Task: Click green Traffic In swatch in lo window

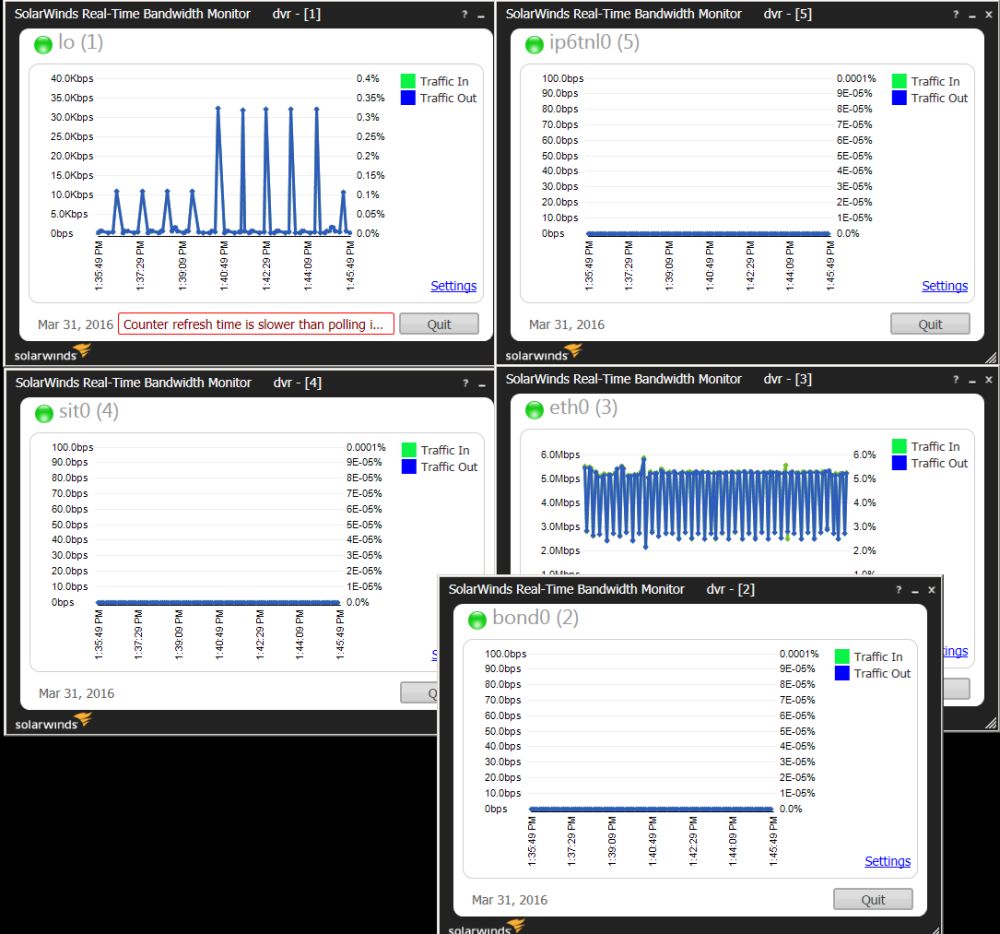Action: pyautogui.click(x=408, y=81)
